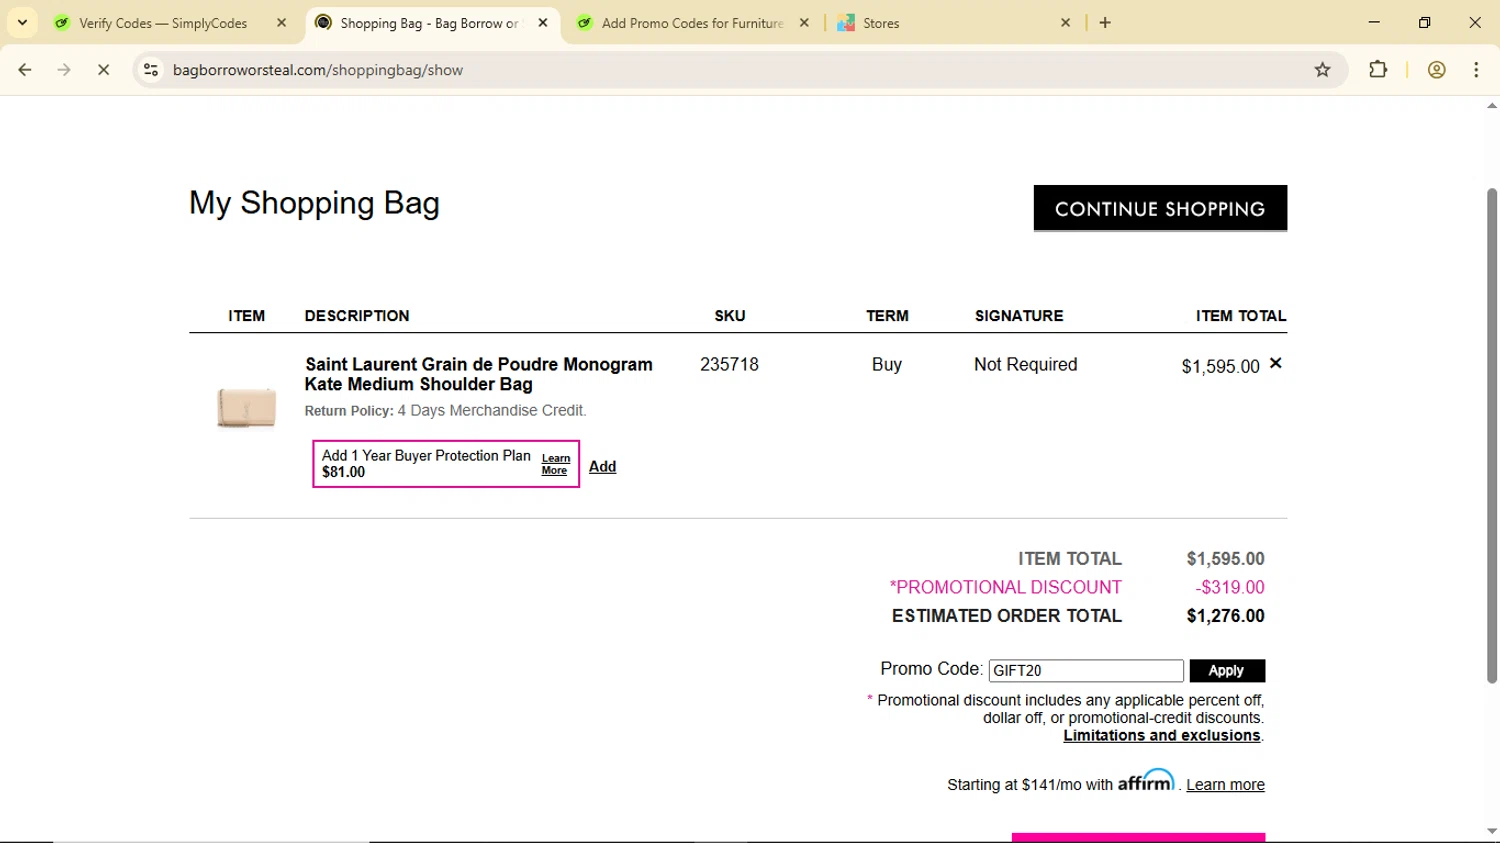The image size is (1500, 843).
Task: Go forward to next page
Action: [64, 70]
